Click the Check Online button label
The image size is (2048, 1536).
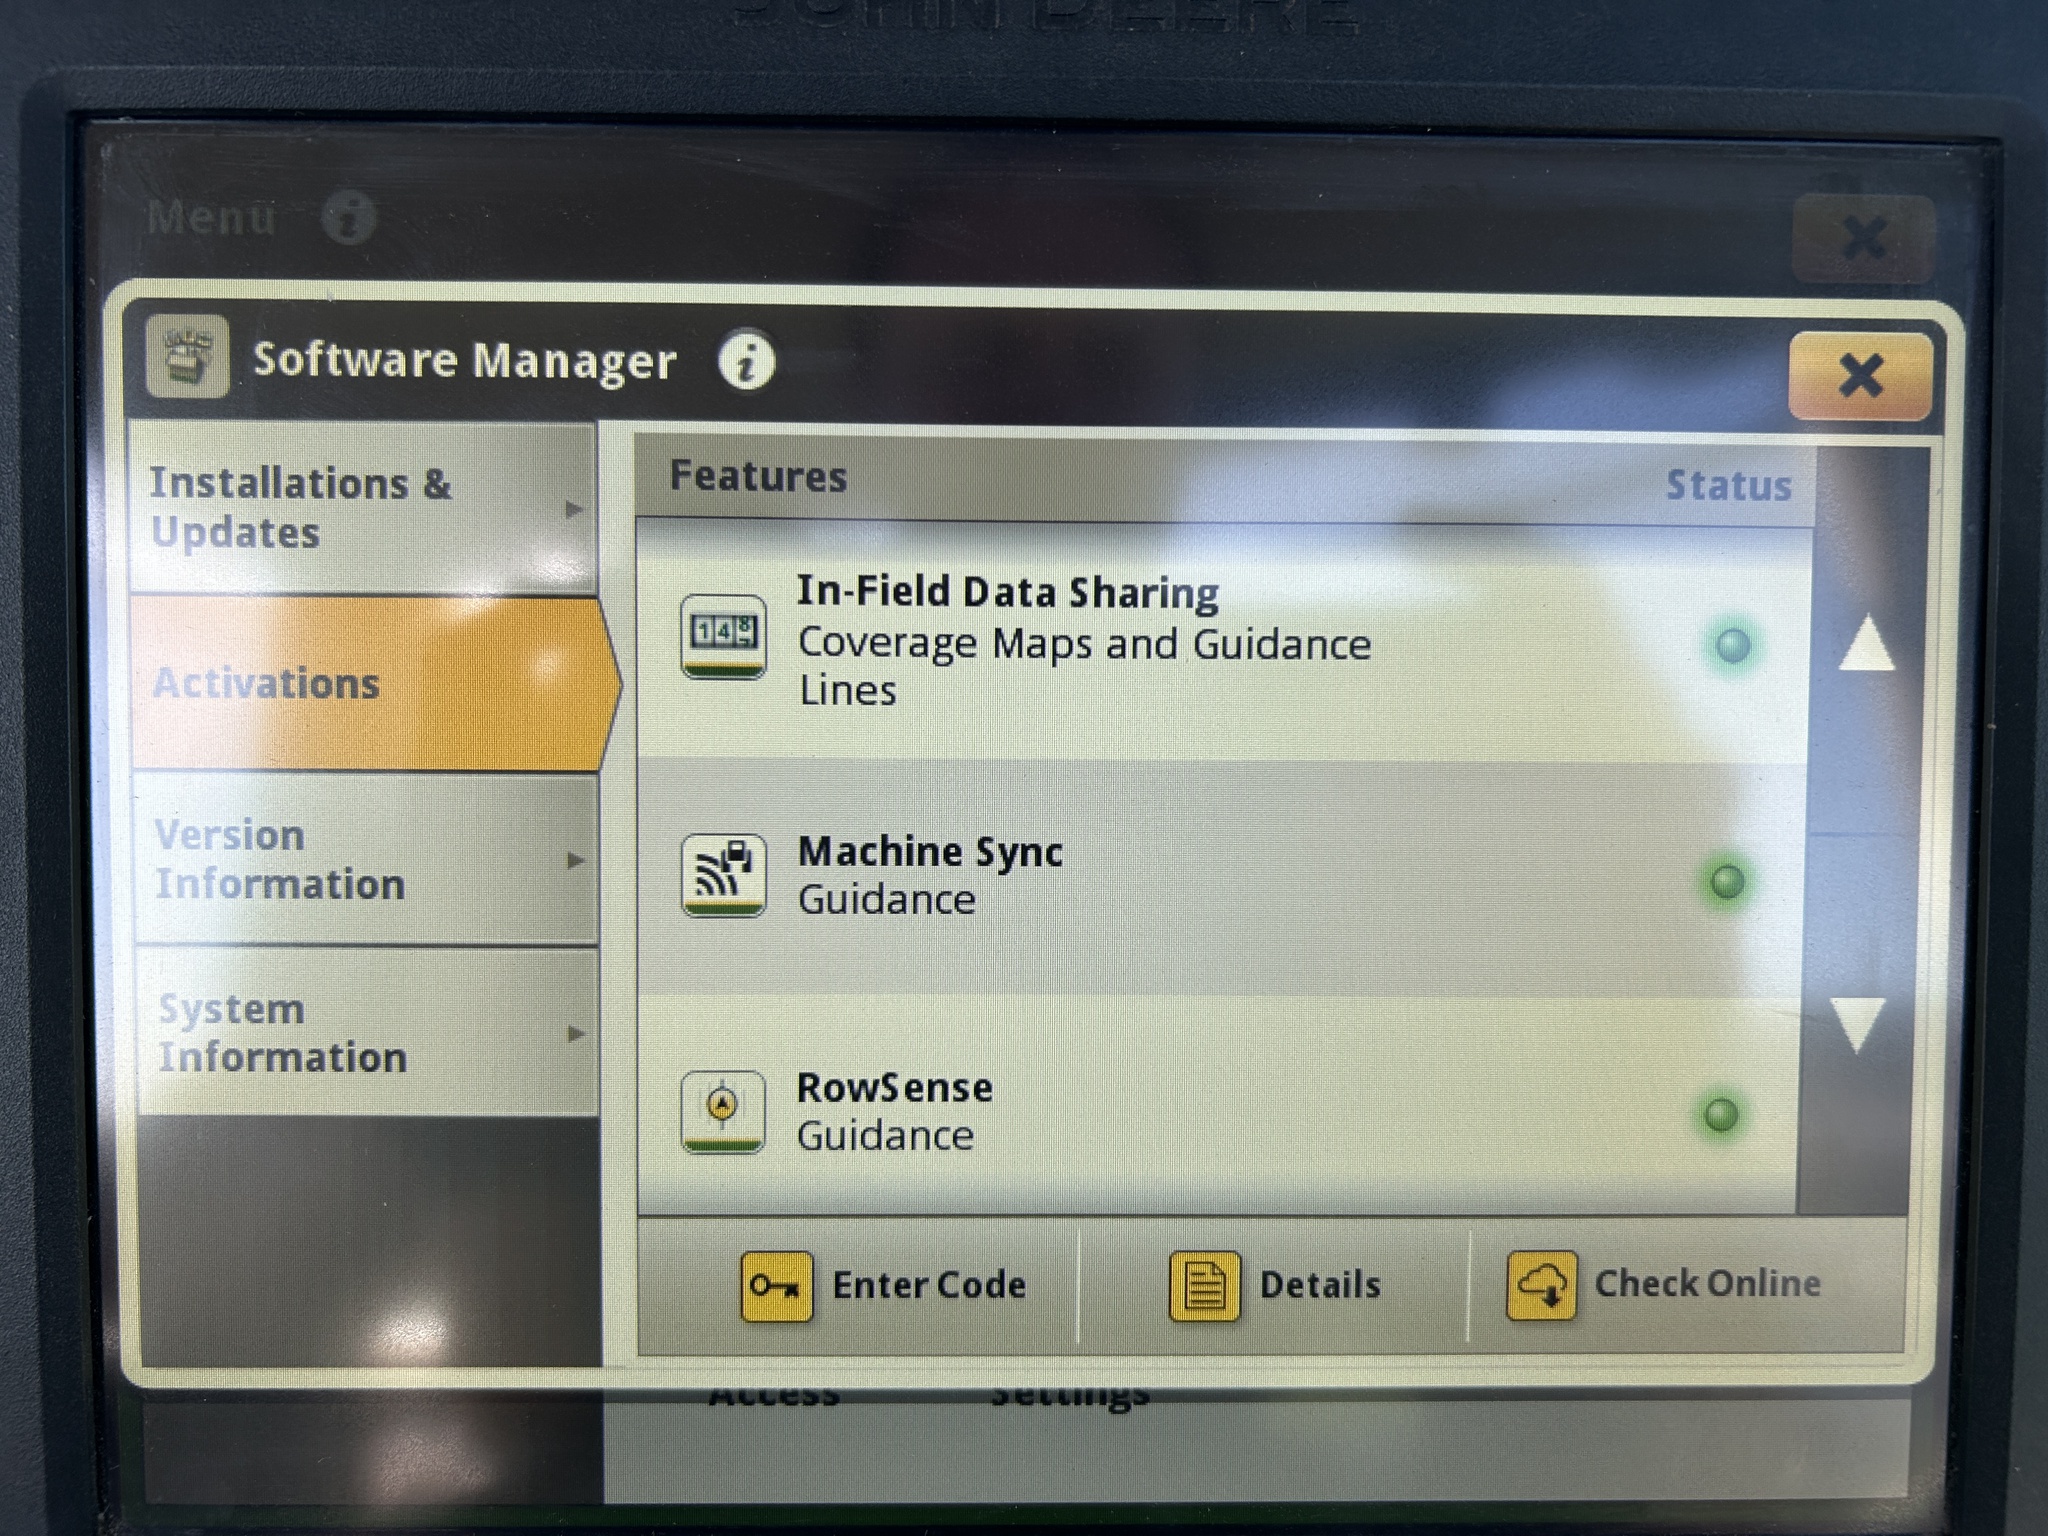point(1708,1283)
